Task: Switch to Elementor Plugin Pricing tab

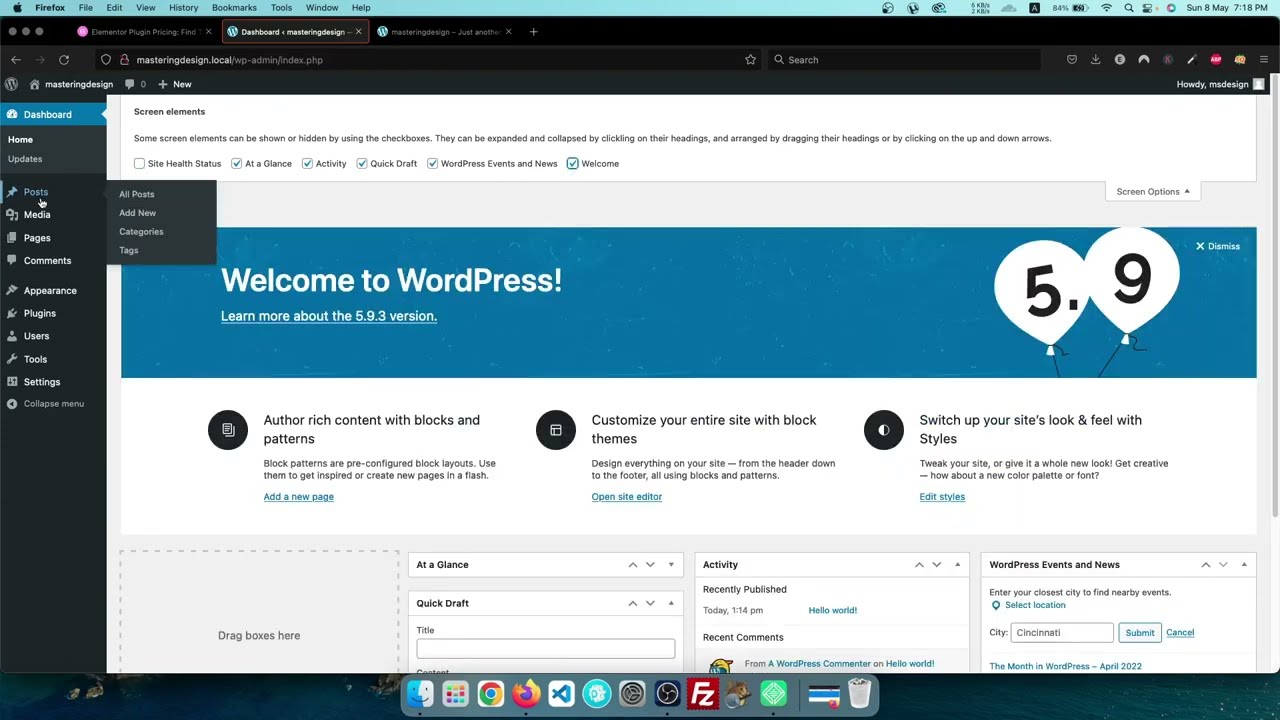Action: coord(143,32)
